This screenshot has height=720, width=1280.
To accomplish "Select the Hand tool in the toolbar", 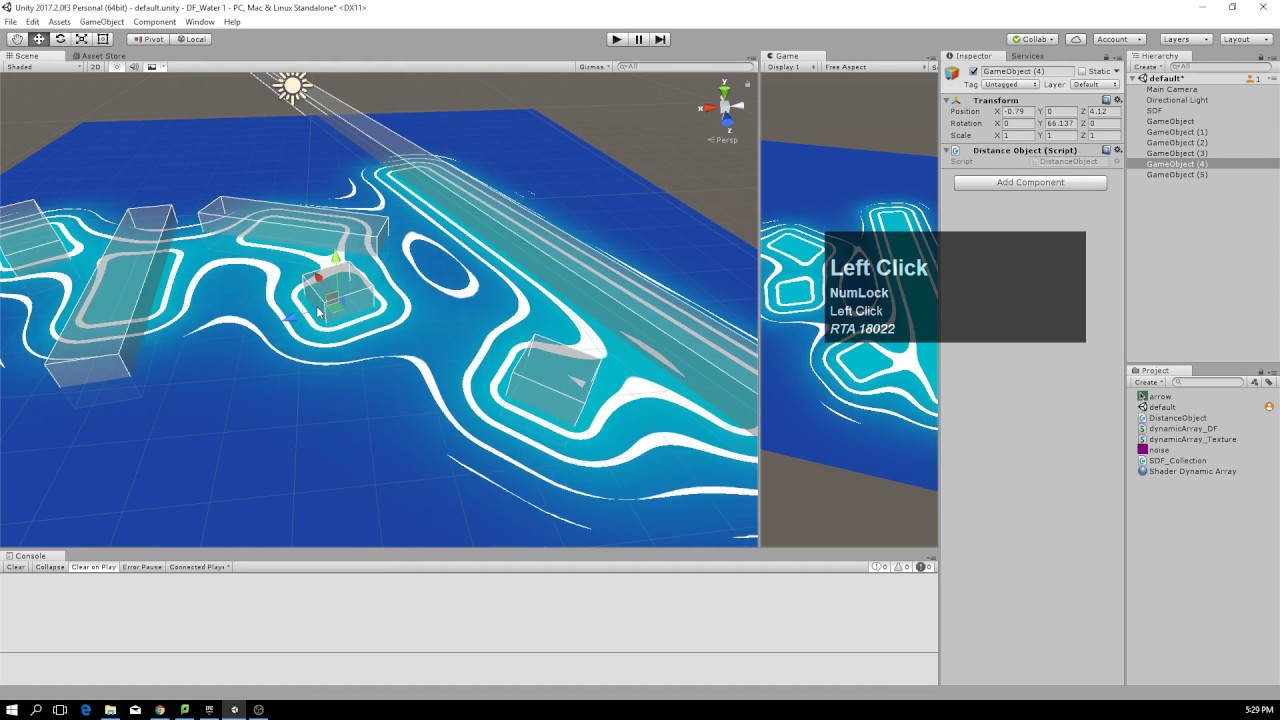I will coord(17,38).
